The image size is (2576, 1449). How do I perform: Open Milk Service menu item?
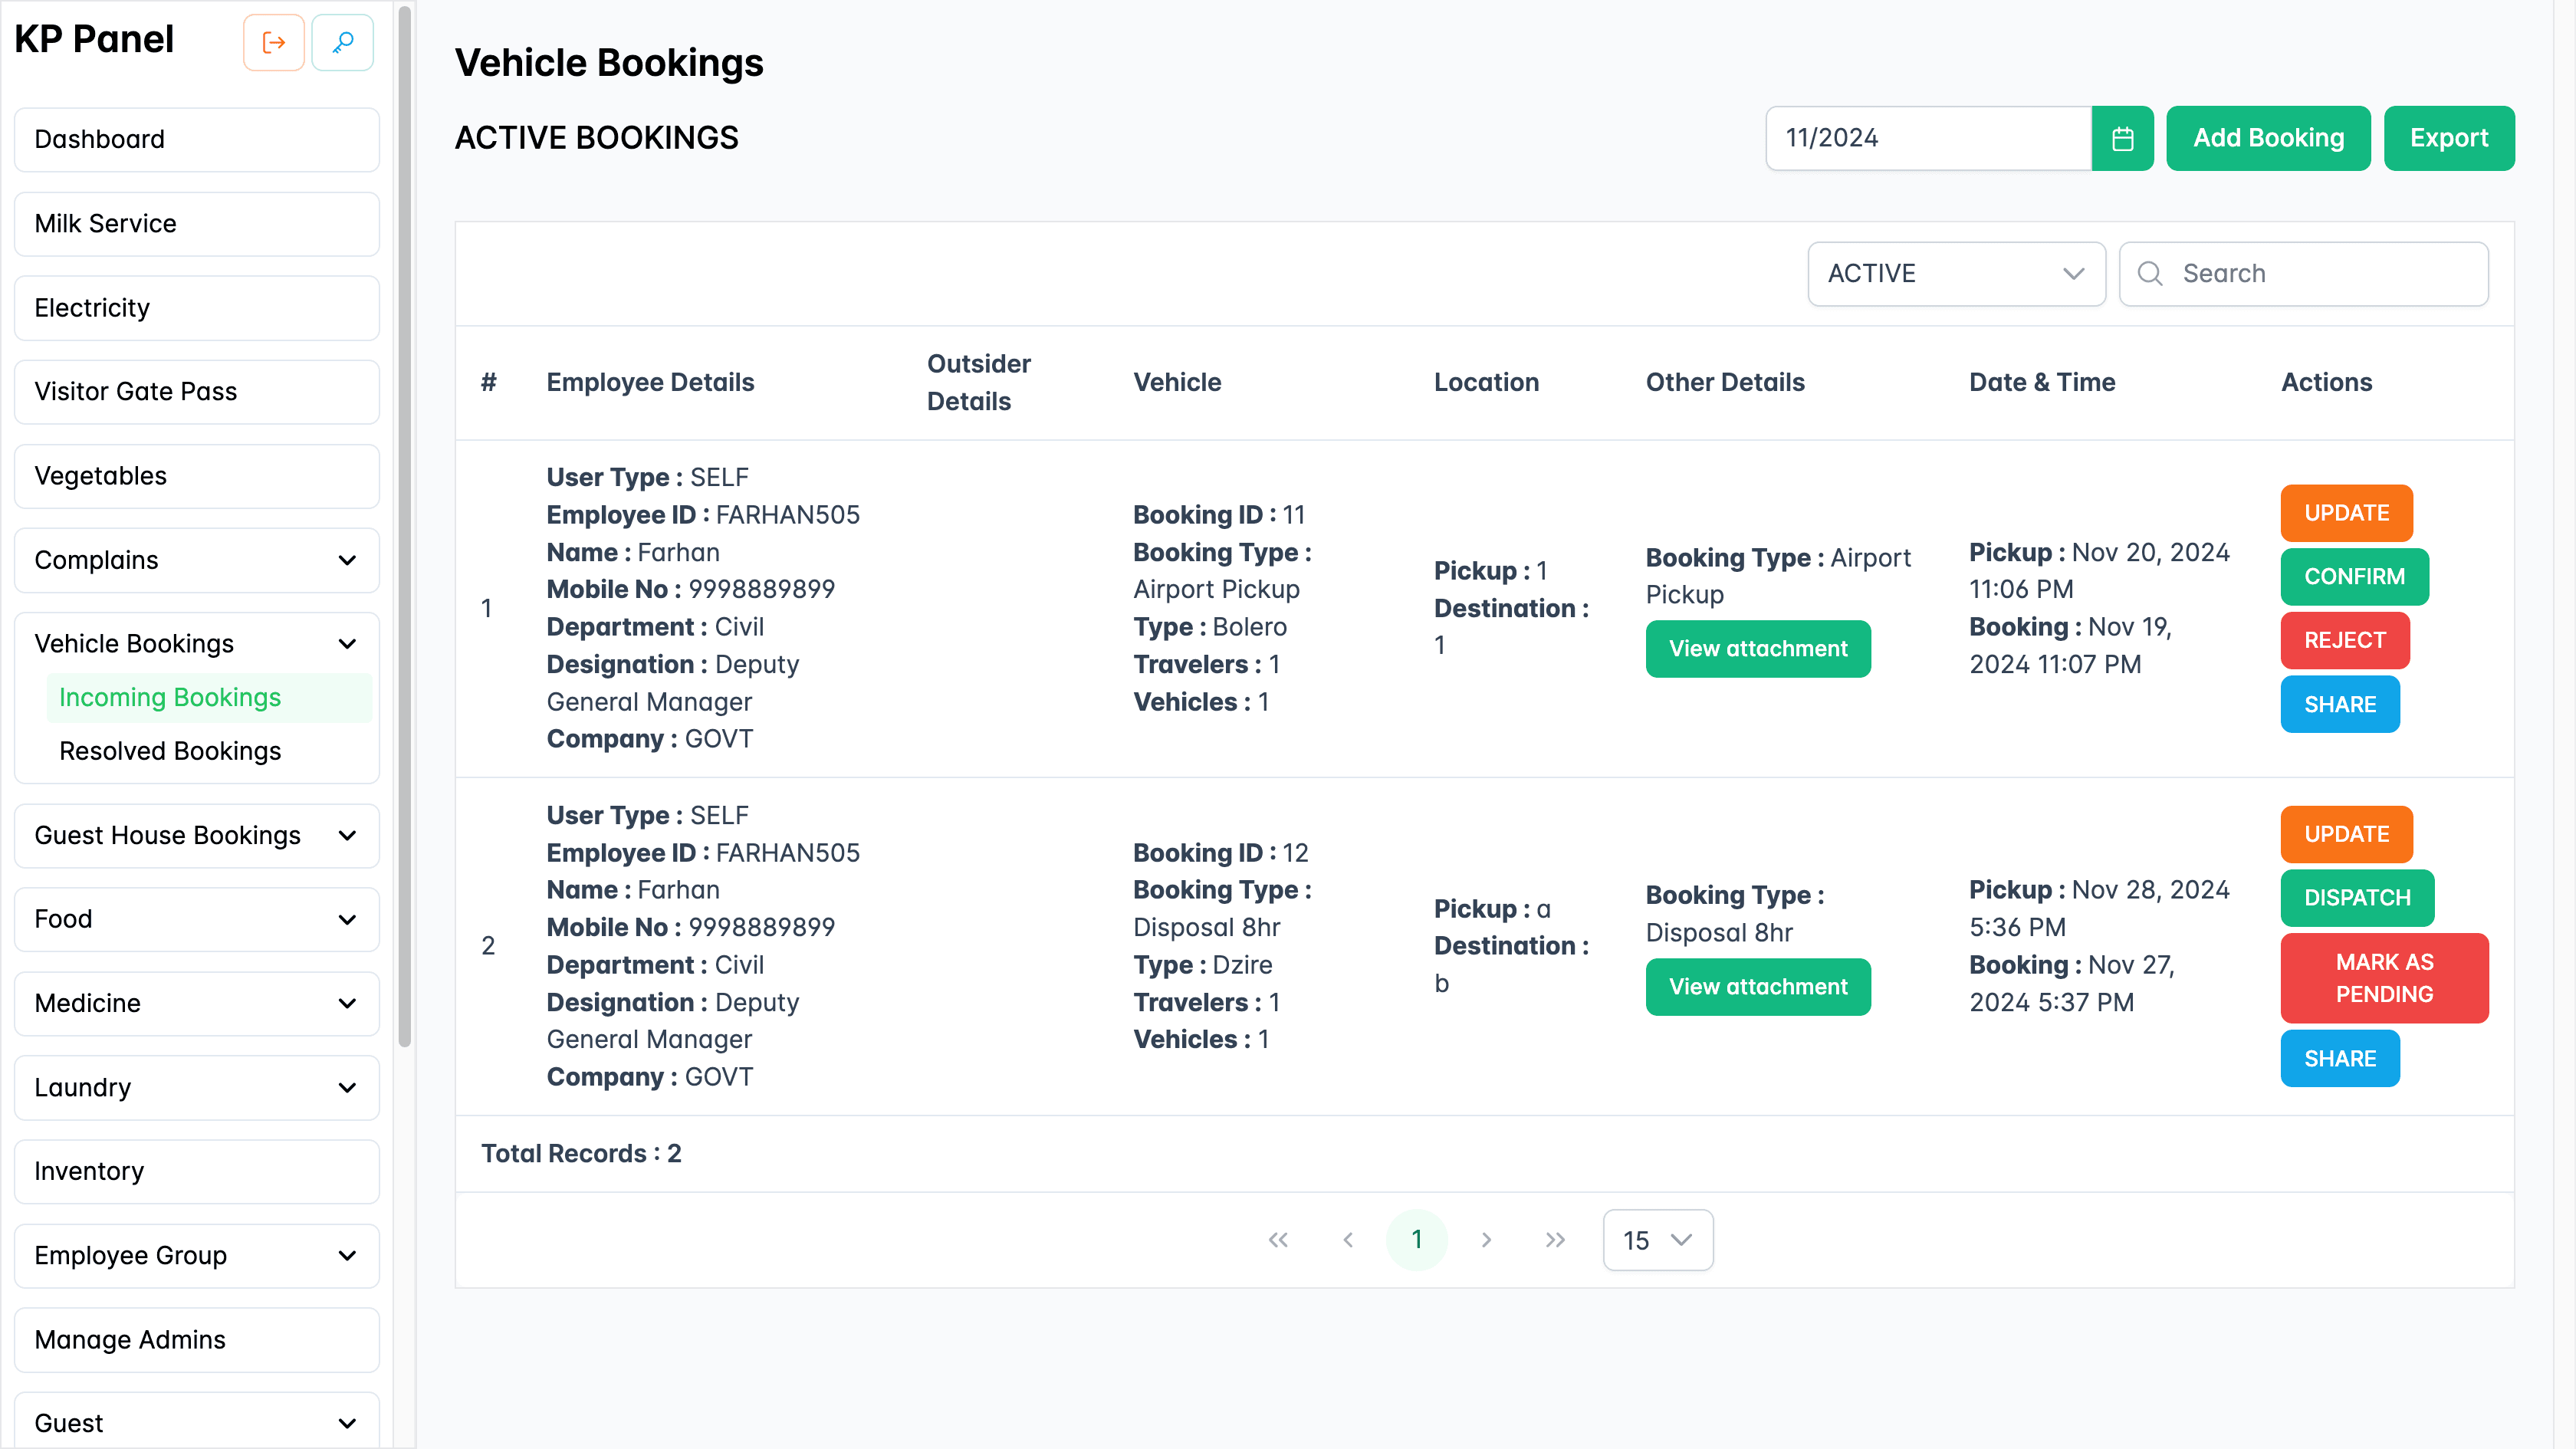tap(197, 224)
